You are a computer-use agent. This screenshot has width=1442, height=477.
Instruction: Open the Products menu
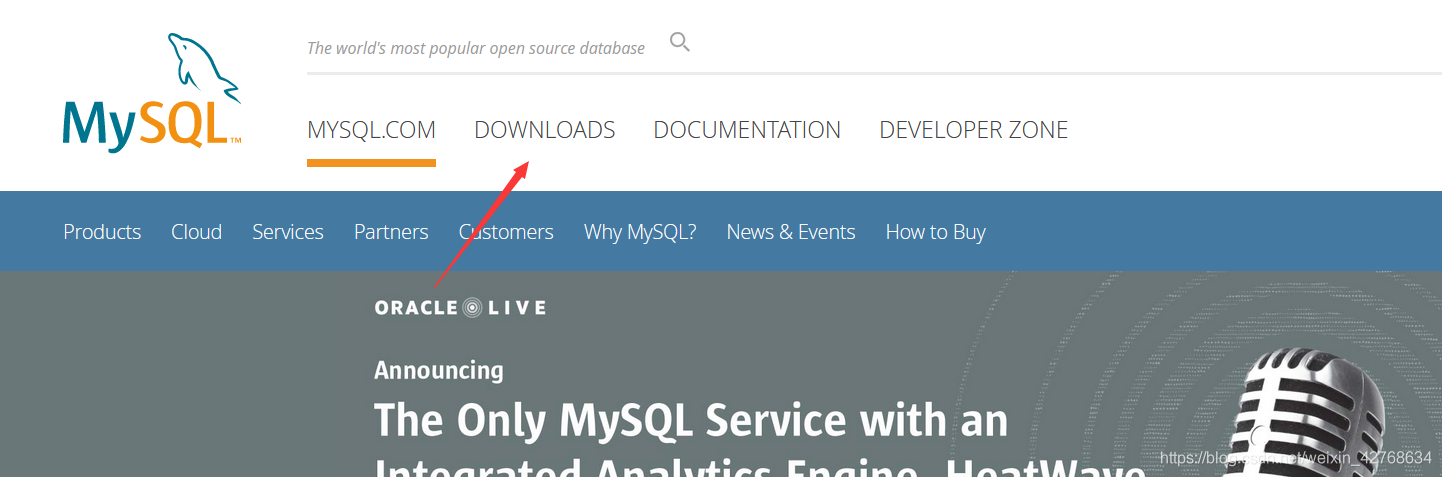[102, 232]
